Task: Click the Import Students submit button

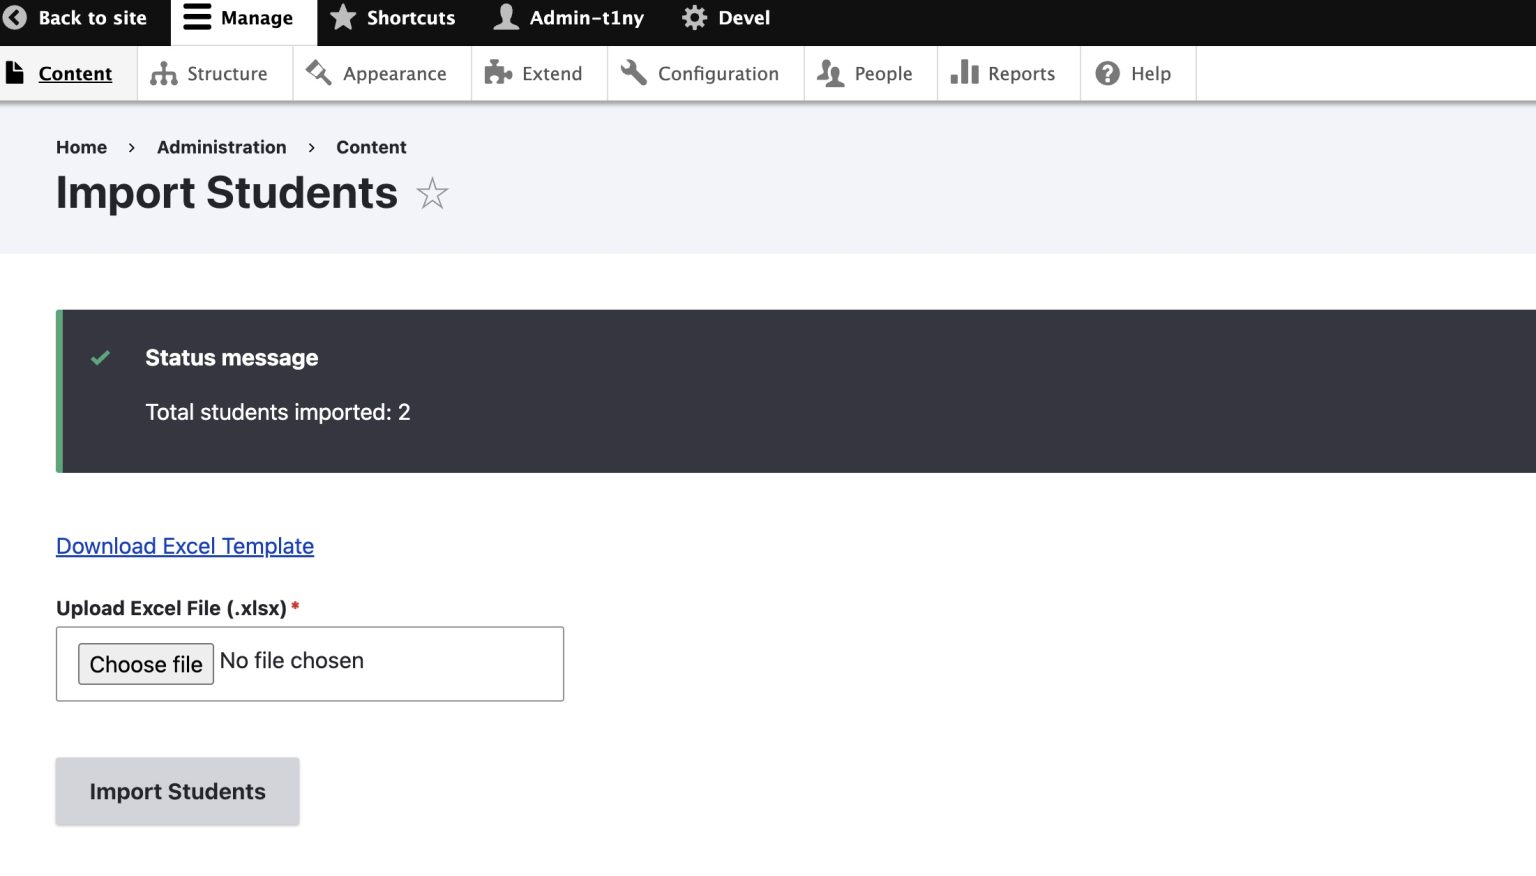Action: (177, 791)
